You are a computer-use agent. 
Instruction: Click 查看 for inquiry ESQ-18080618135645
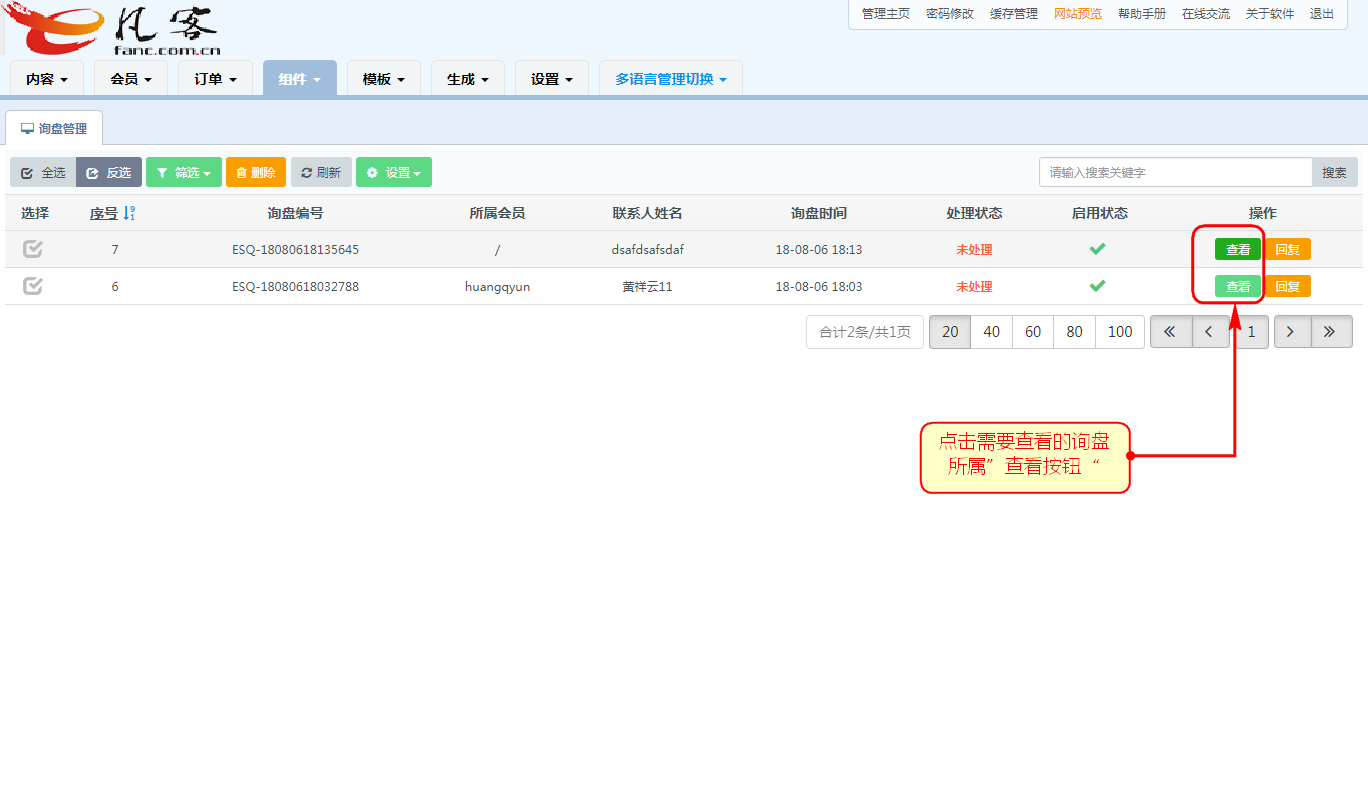coord(1238,250)
